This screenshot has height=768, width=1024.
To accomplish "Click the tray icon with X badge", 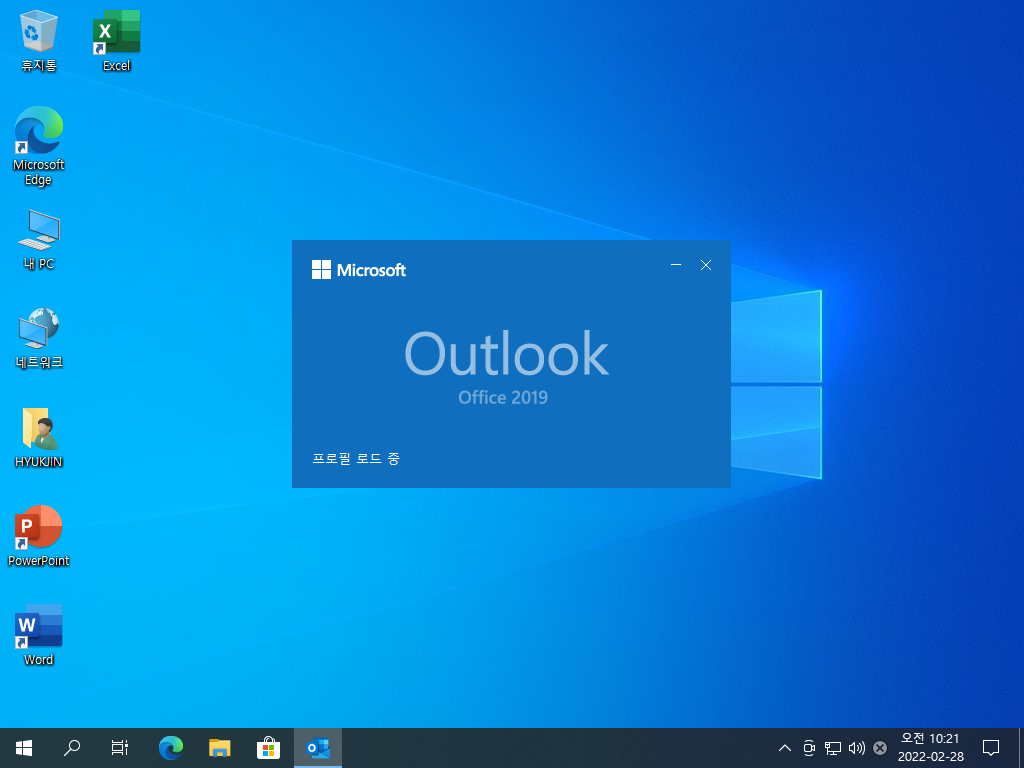I will (x=880, y=748).
